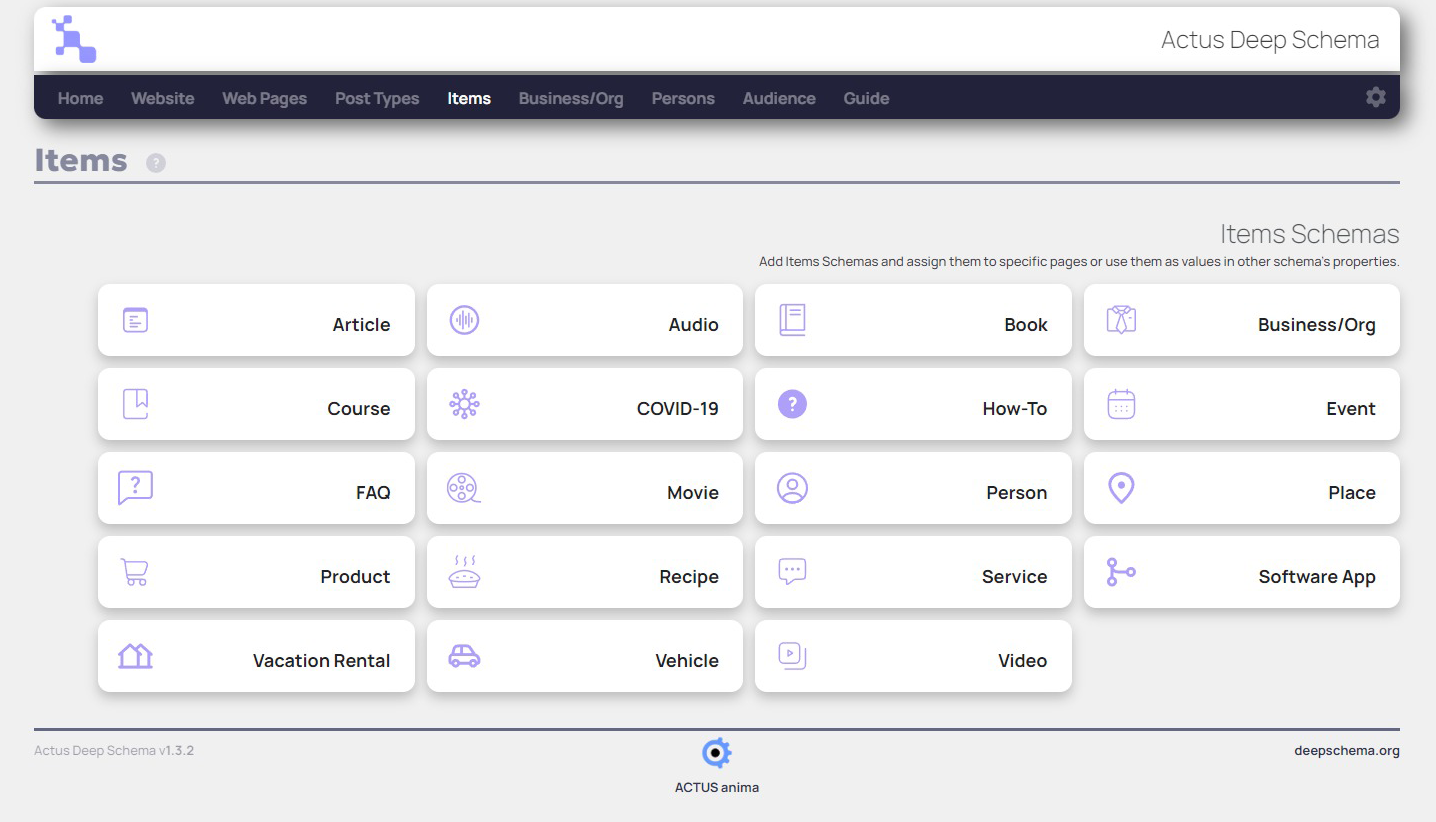Click the Items Schemas section heading
Screen dimensions: 1436x822
click(x=1310, y=234)
